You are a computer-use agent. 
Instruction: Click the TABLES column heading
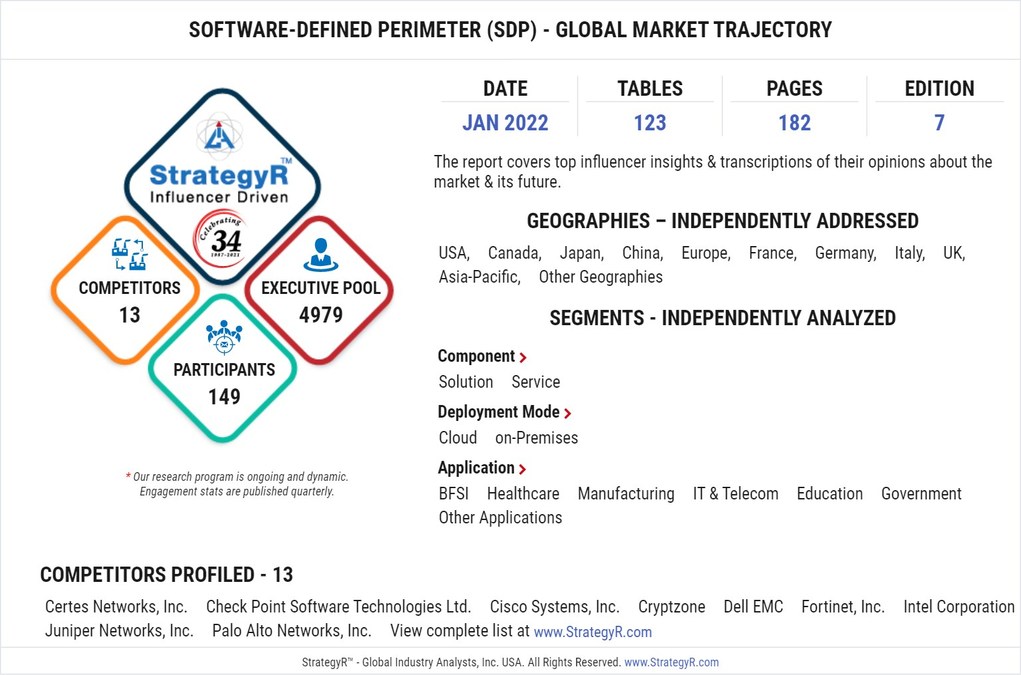coord(650,89)
